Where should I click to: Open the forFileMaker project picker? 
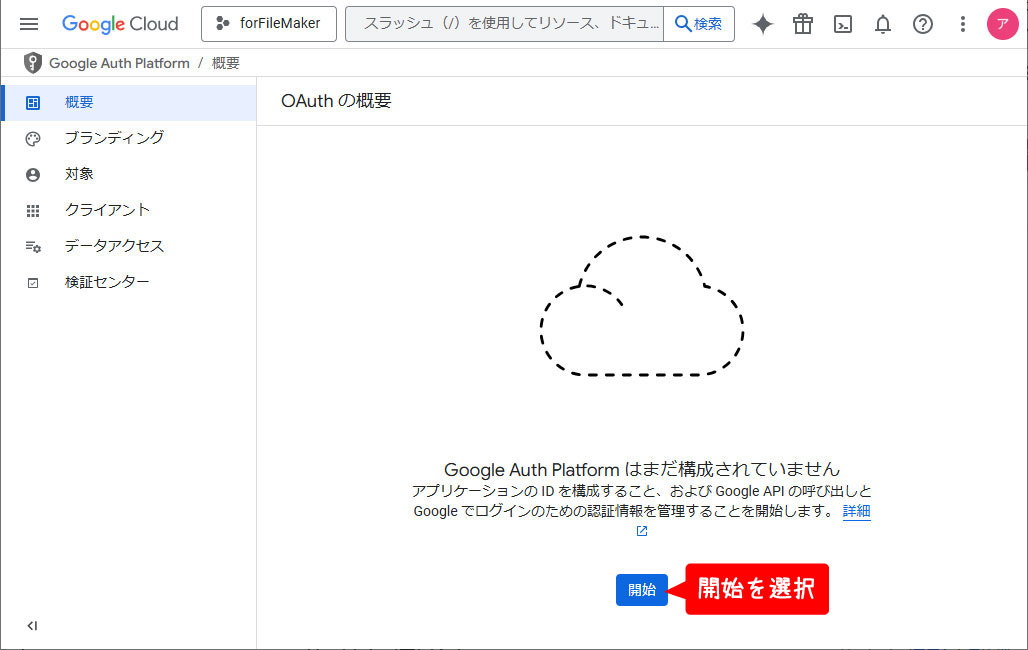point(269,24)
